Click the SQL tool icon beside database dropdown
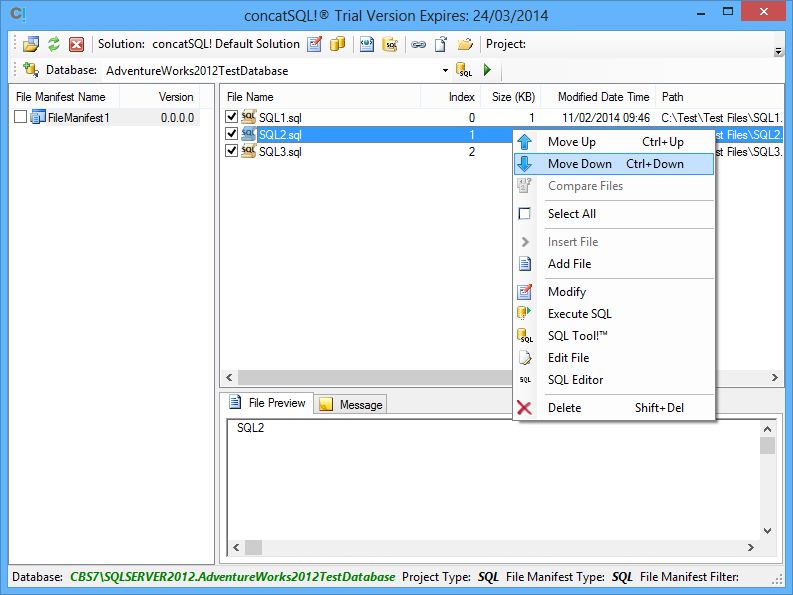Image resolution: width=793 pixels, height=595 pixels. [464, 70]
